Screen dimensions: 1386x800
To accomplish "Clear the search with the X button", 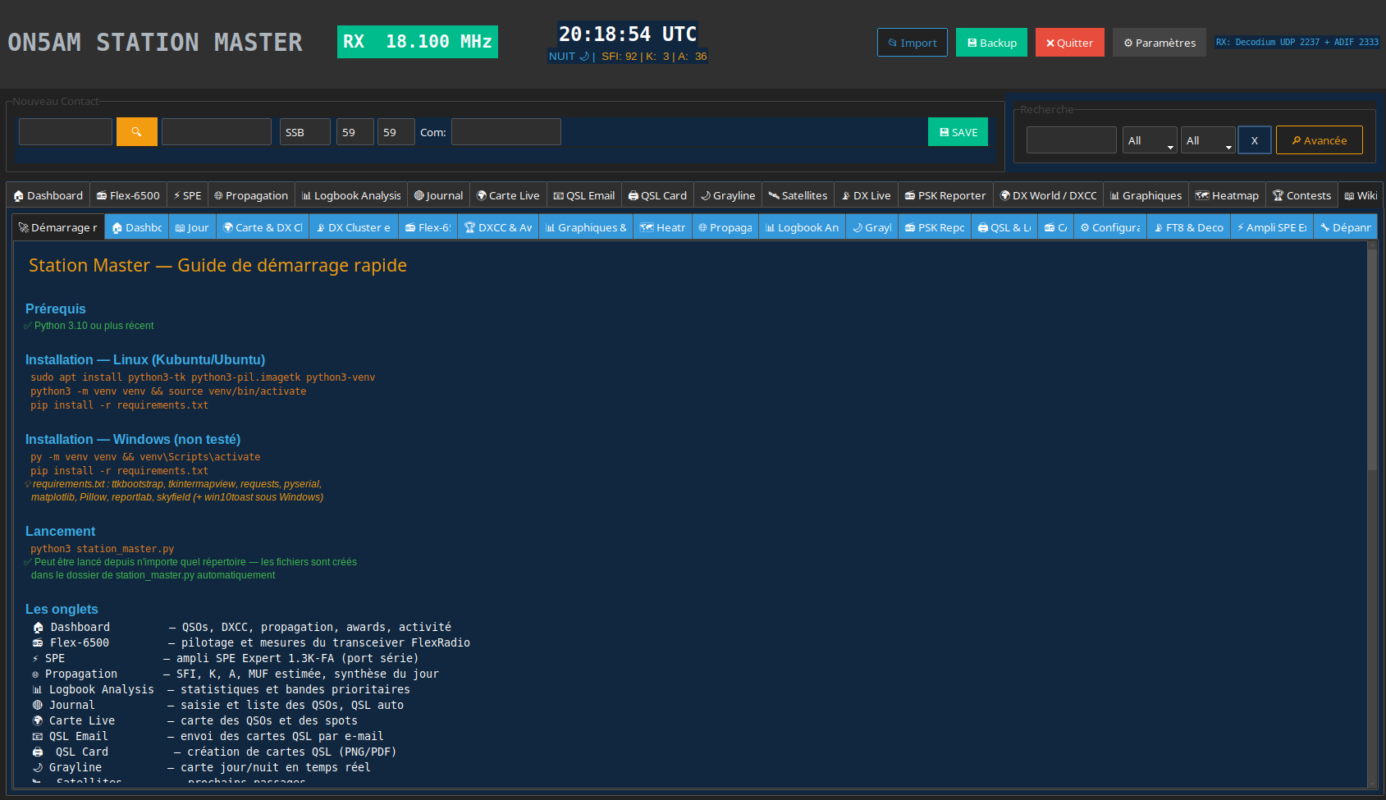I will tap(1255, 140).
